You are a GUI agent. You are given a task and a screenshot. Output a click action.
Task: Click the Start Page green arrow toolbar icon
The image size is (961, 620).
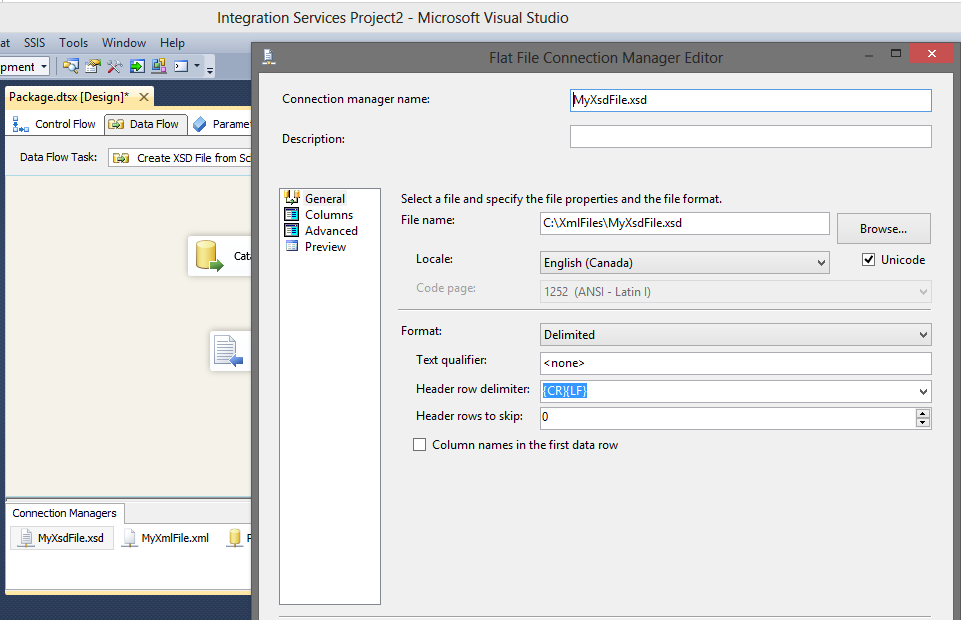[x=137, y=66]
